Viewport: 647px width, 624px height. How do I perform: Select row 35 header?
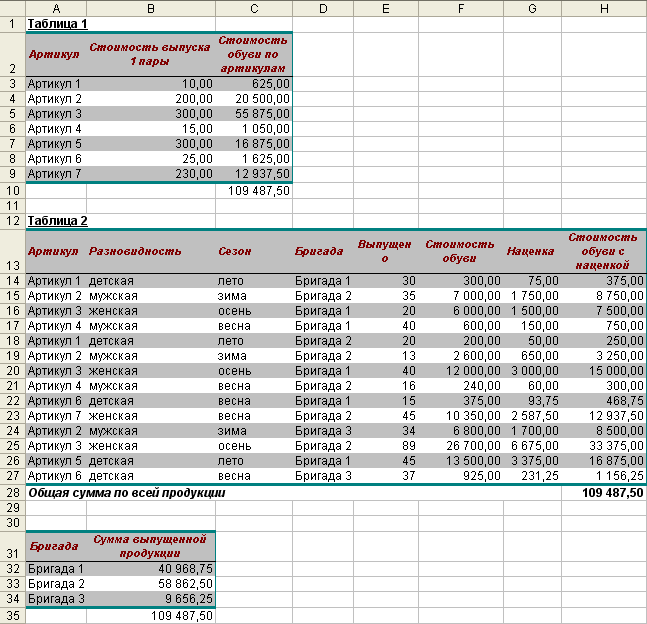(13, 616)
